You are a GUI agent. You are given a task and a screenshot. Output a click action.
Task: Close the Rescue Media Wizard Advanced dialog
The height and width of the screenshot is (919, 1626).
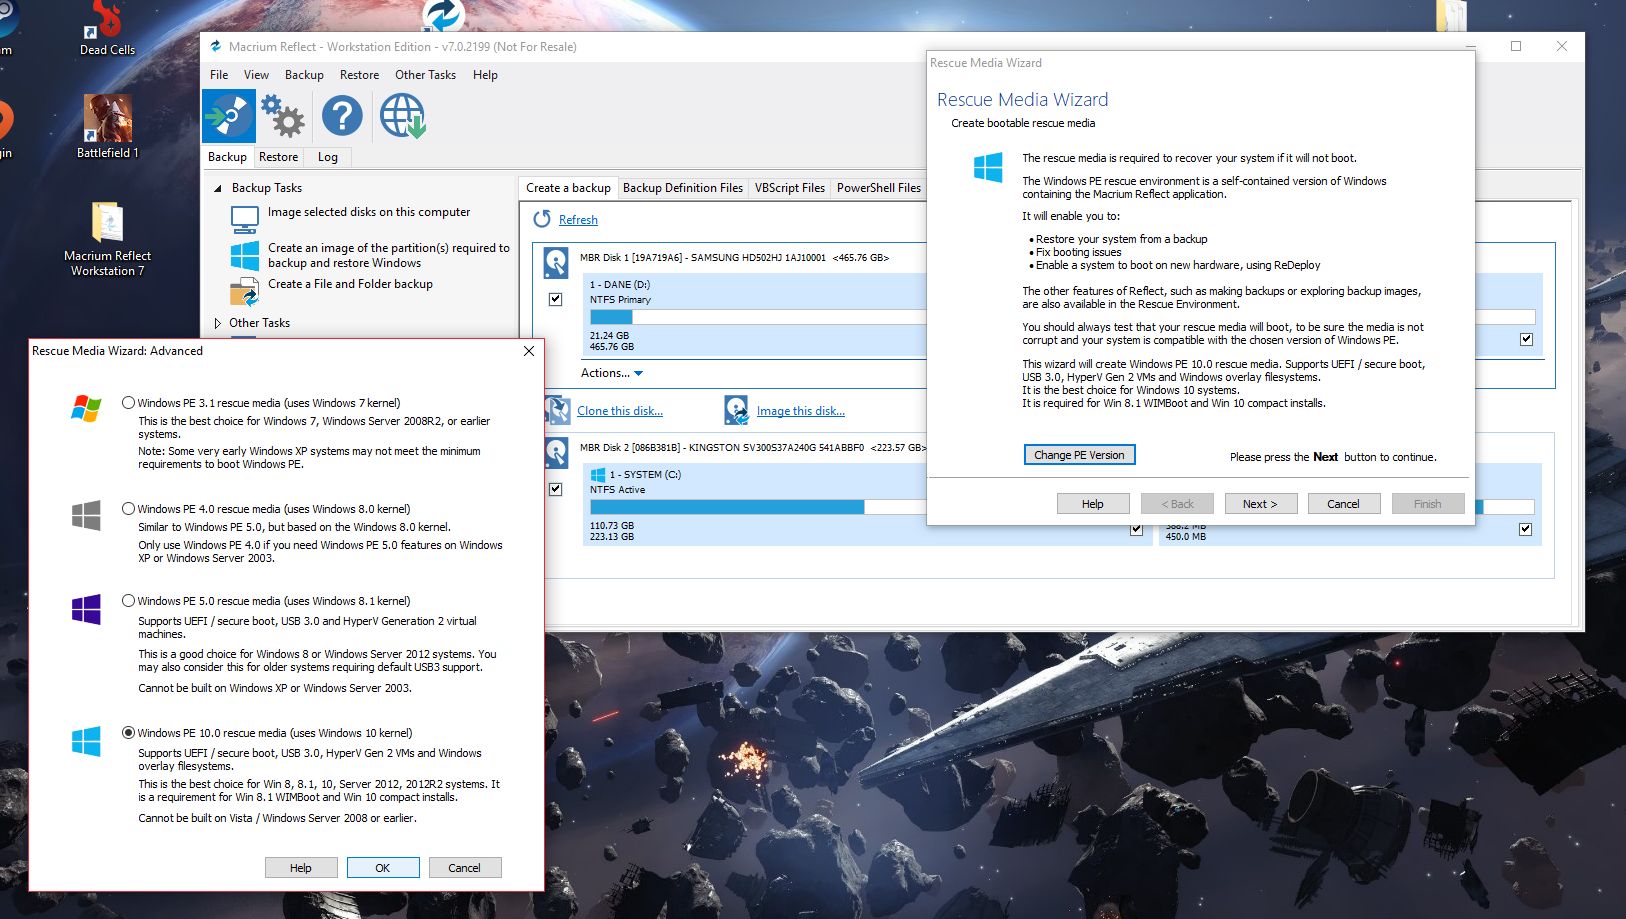pyautogui.click(x=529, y=351)
